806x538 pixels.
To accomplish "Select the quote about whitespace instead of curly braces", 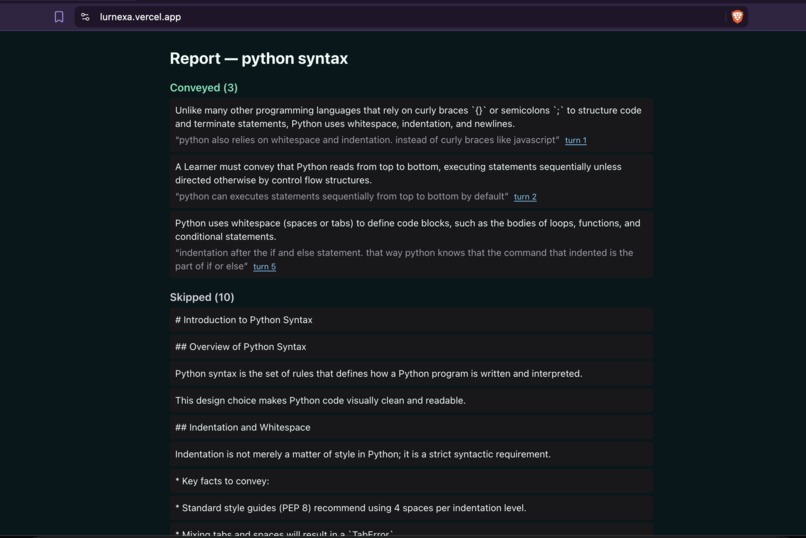I will [367, 140].
